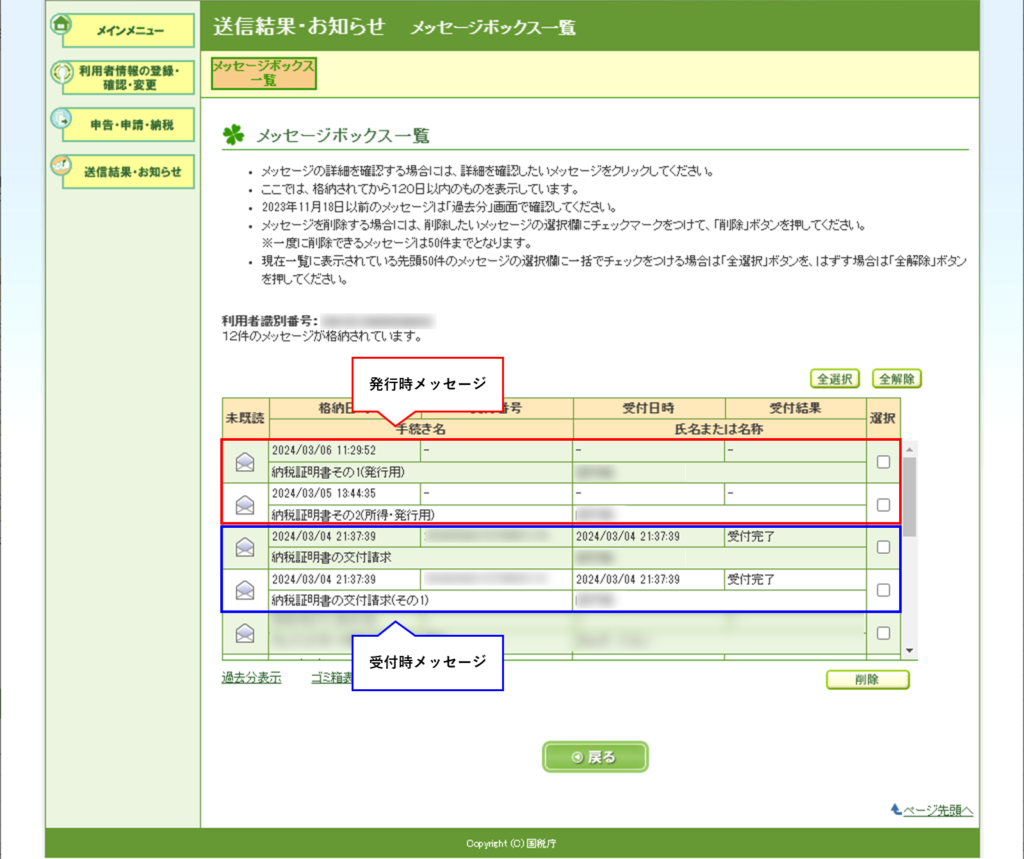Click the 削除 button
The height and width of the screenshot is (859, 1024).
coord(867,680)
